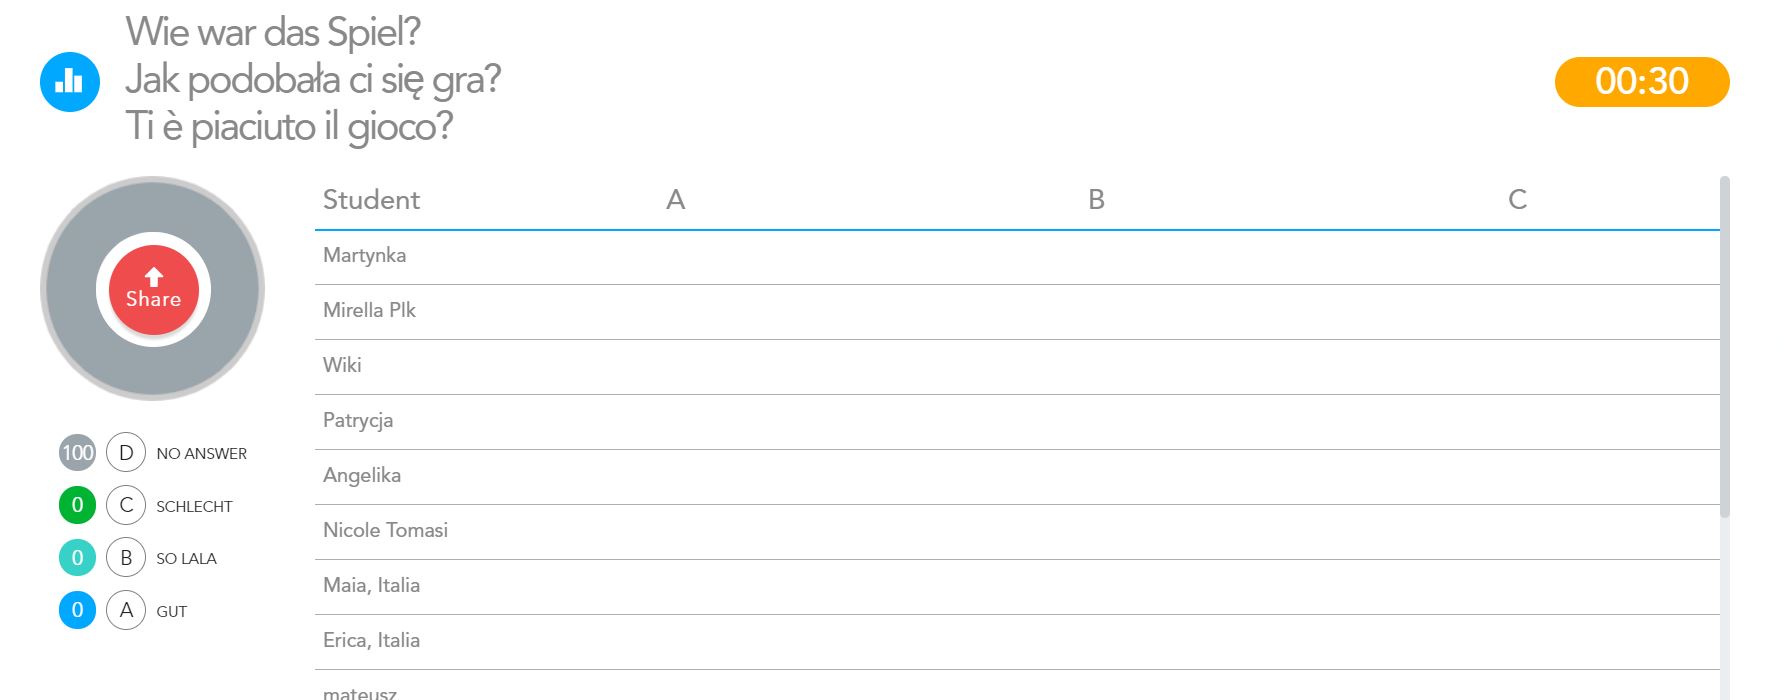1784x700 pixels.
Task: Select the B option circle for So Lala
Action: tap(126, 558)
